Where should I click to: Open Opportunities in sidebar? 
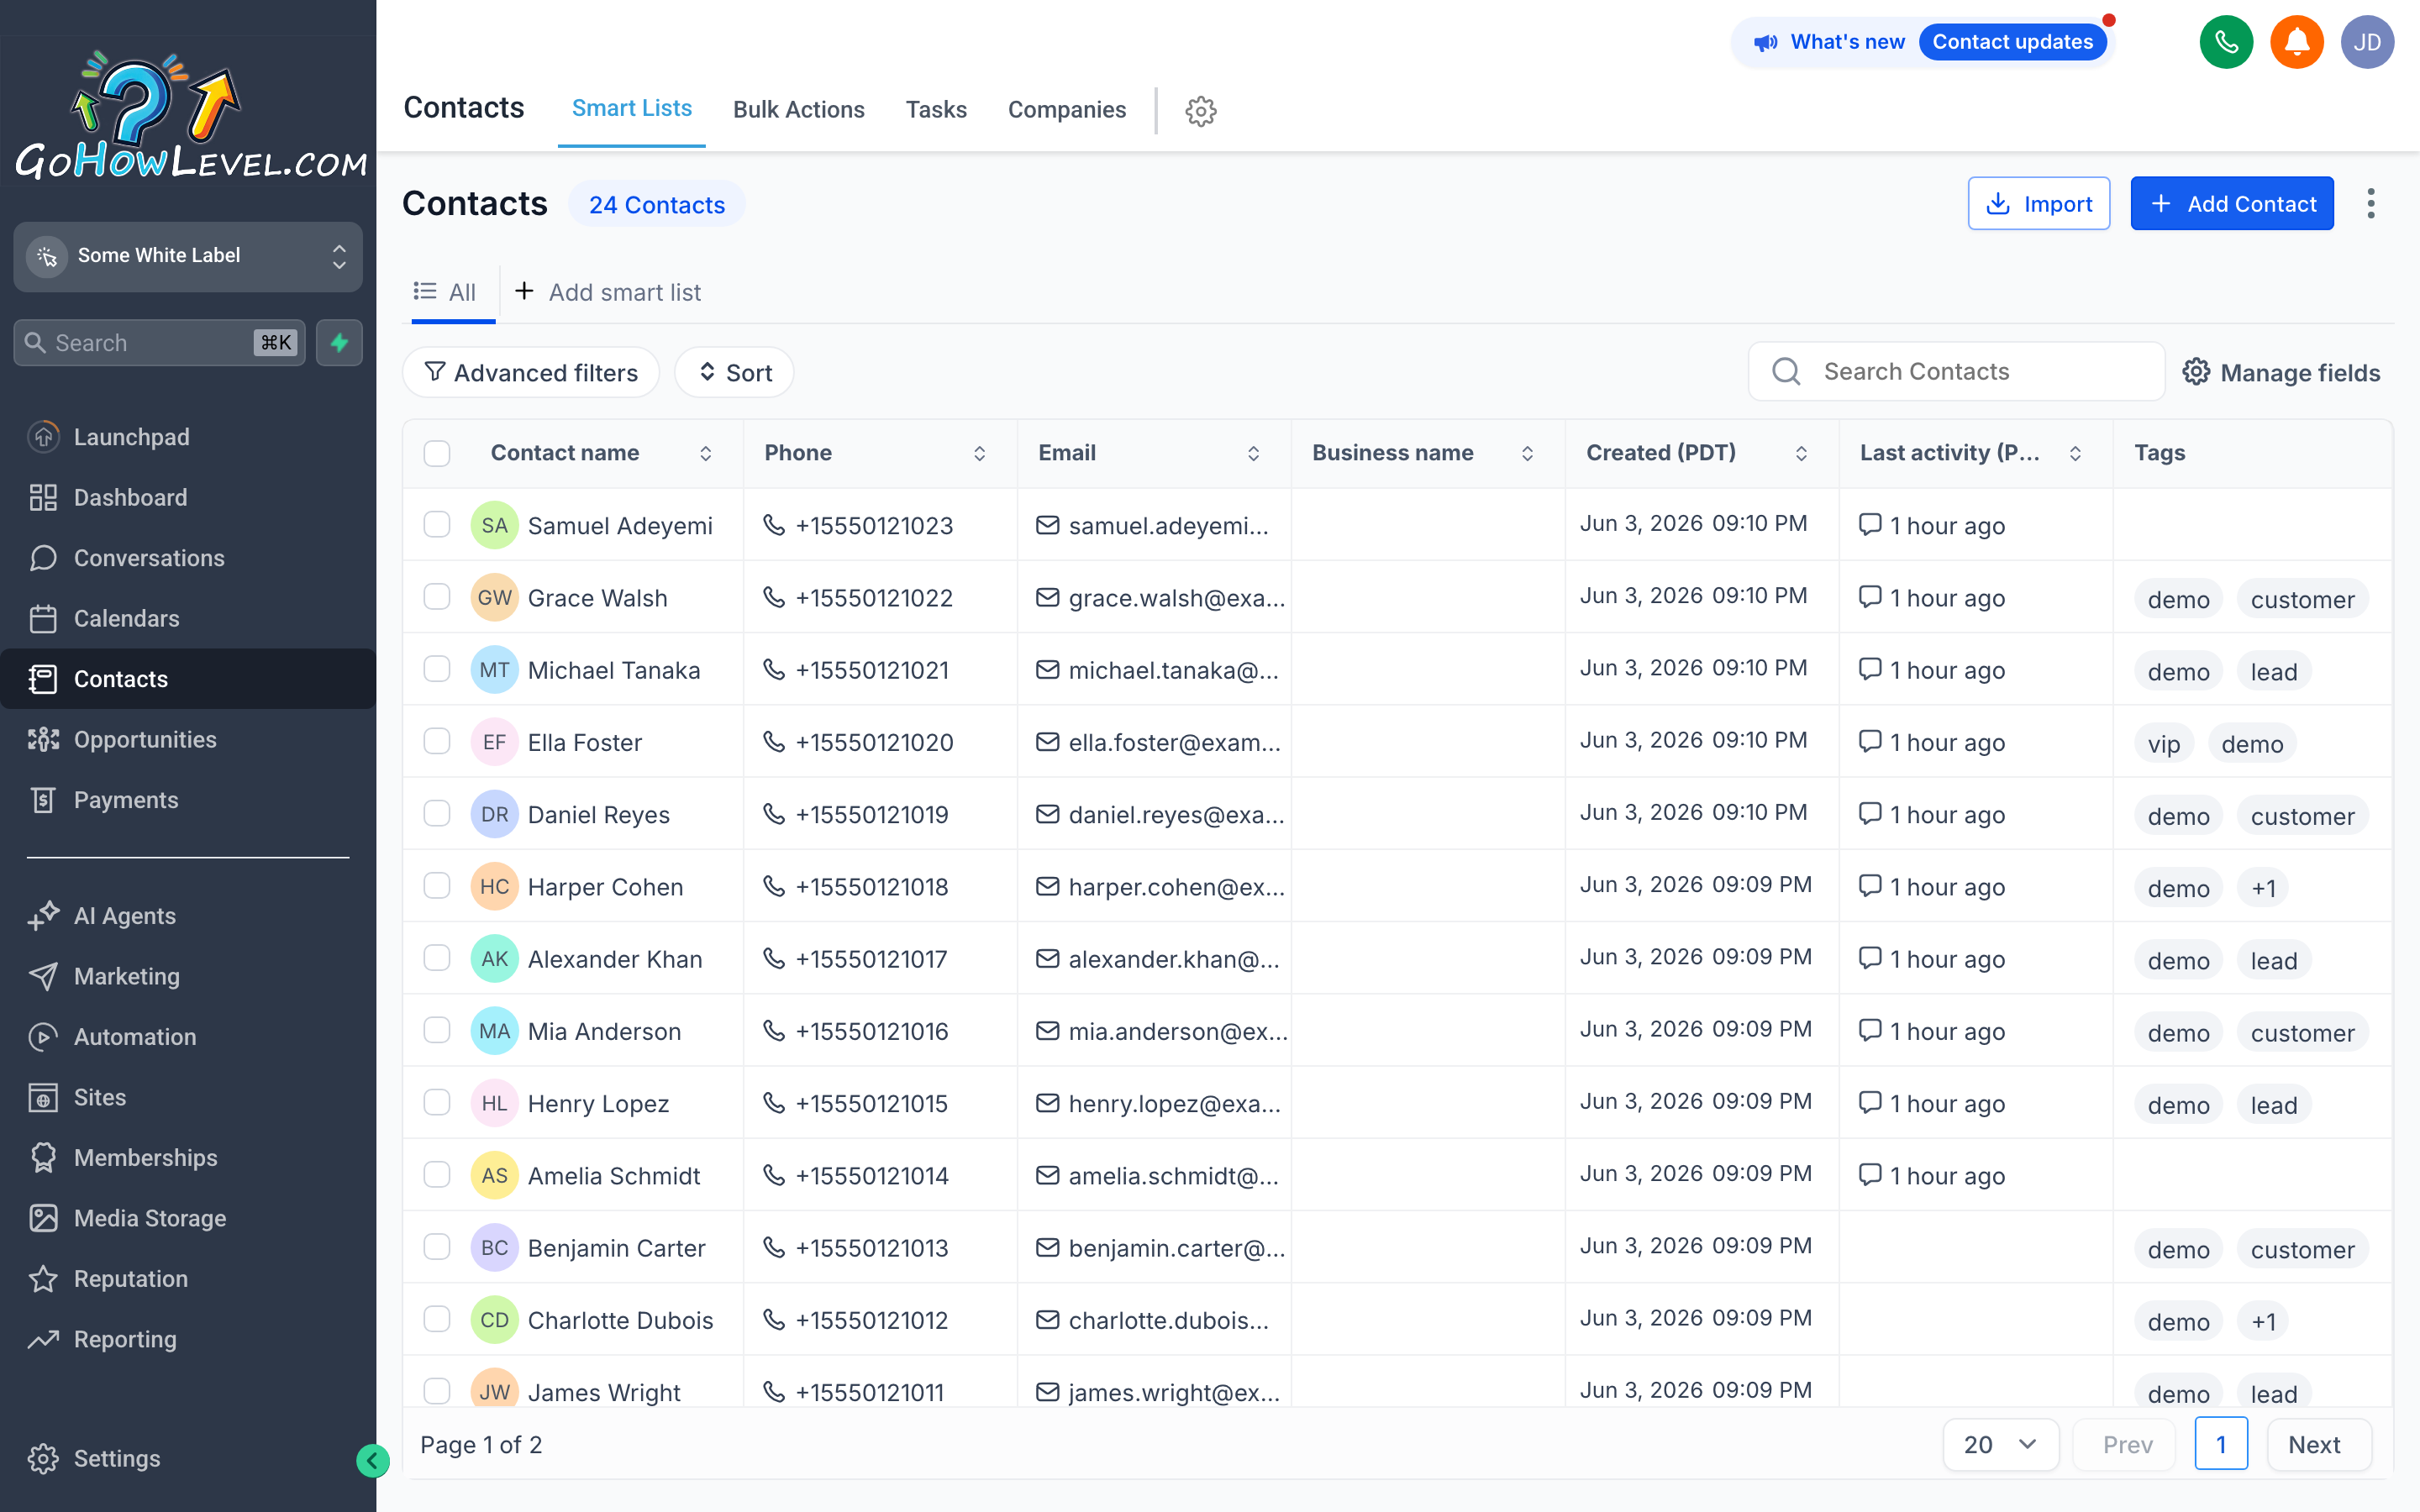coord(188,739)
